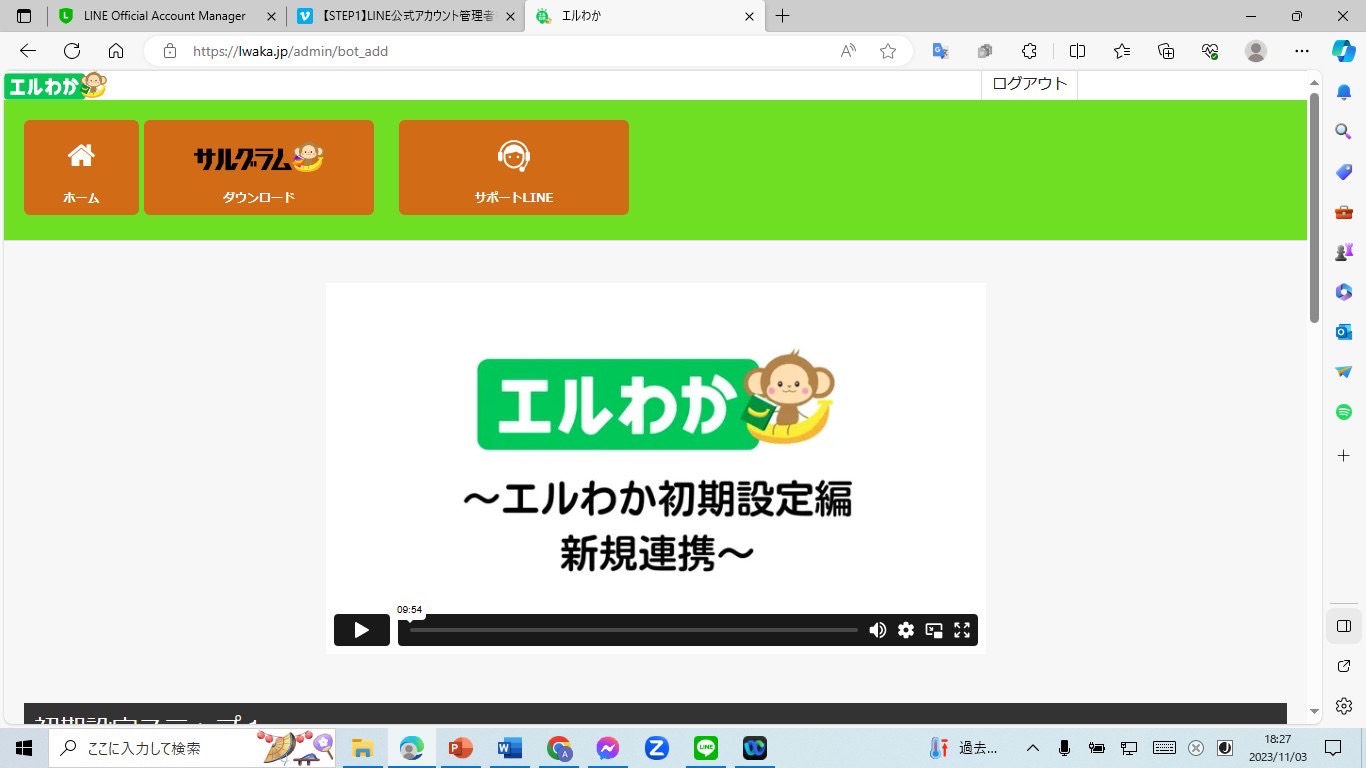Open sidebar Shopping tag icon
Image resolution: width=1366 pixels, height=768 pixels.
tap(1344, 172)
